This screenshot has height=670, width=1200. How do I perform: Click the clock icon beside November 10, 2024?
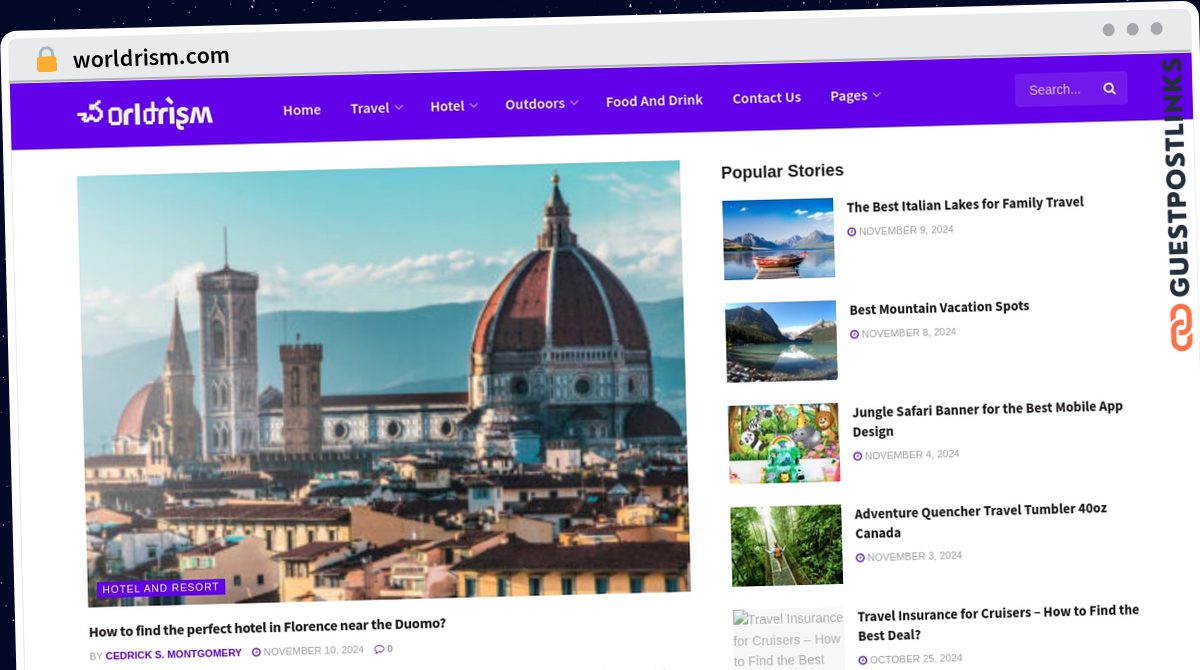click(x=256, y=651)
